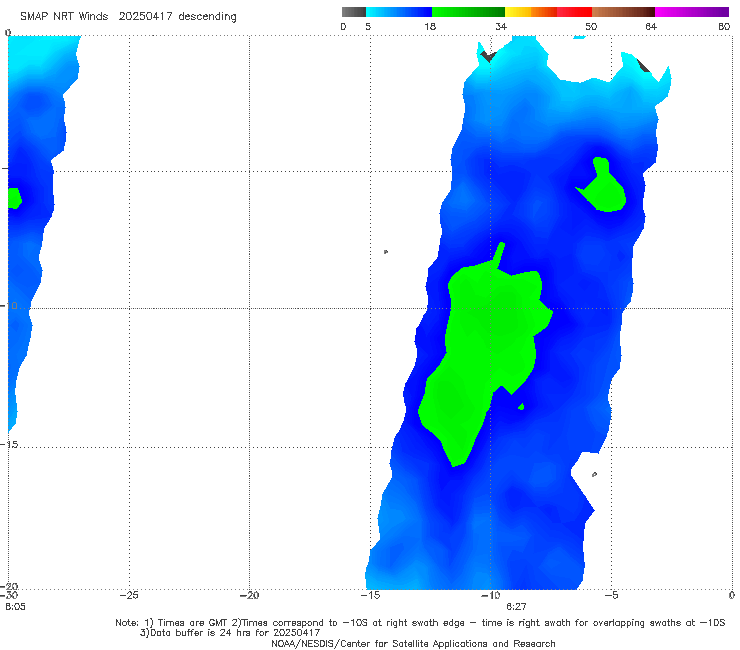Viewport: 740px width, 650px height.
Task: Click the longitude axis label '-15'
Action: coord(370,595)
